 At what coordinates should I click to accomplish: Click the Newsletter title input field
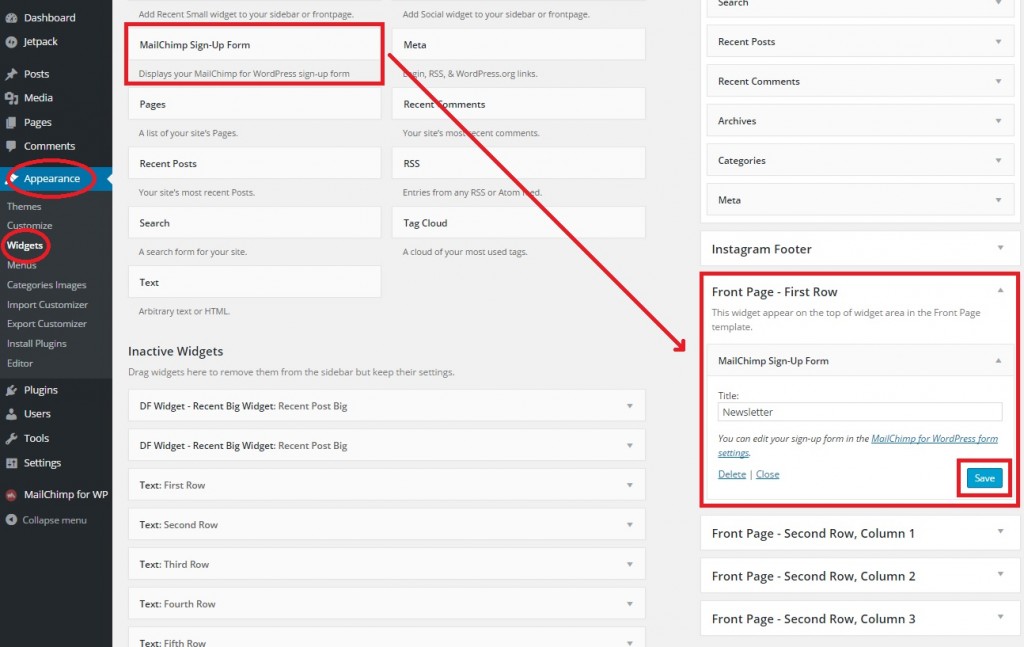[860, 411]
